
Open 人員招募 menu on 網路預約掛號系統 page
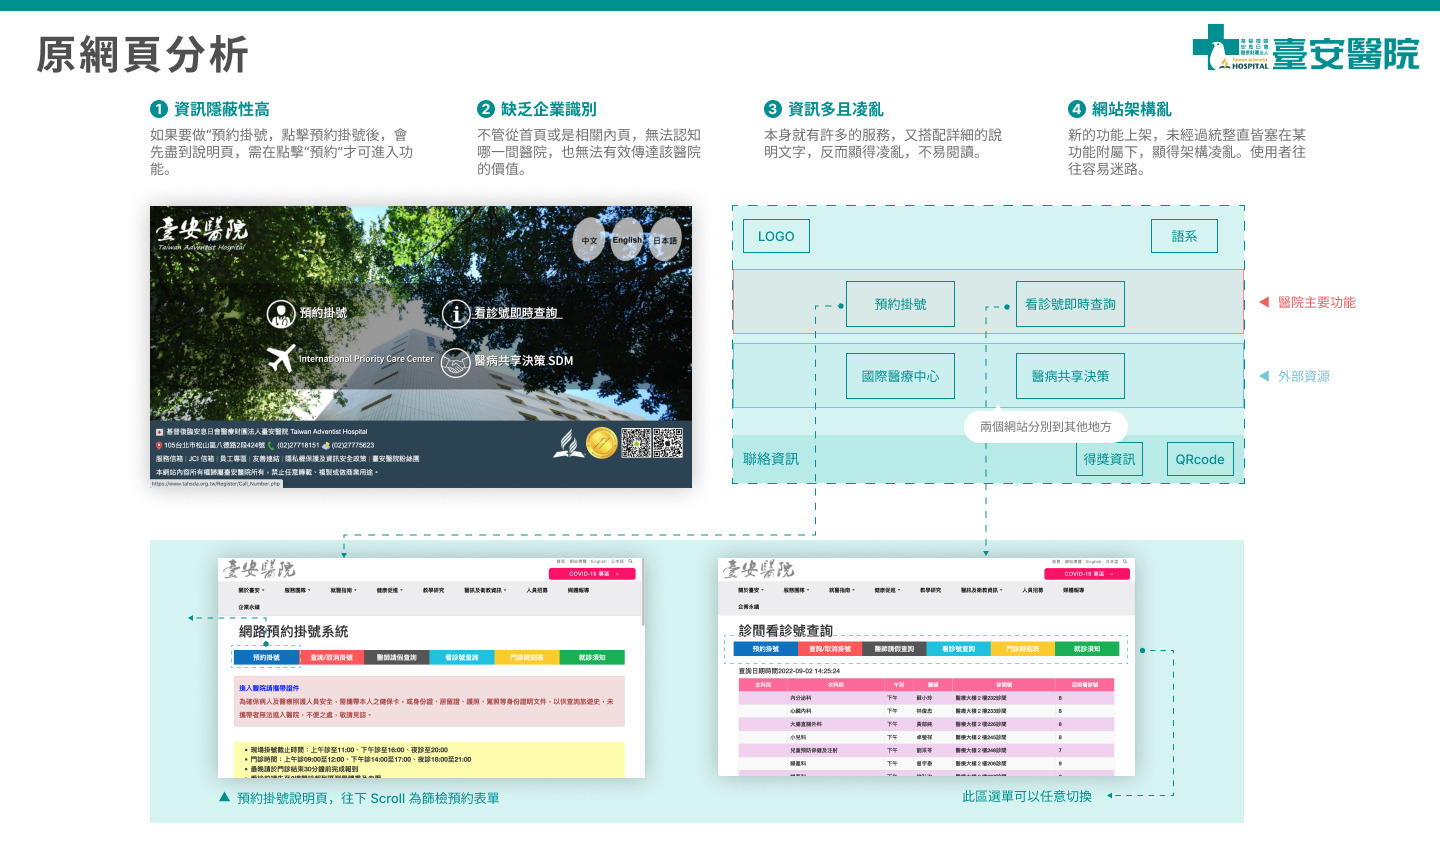pos(537,590)
